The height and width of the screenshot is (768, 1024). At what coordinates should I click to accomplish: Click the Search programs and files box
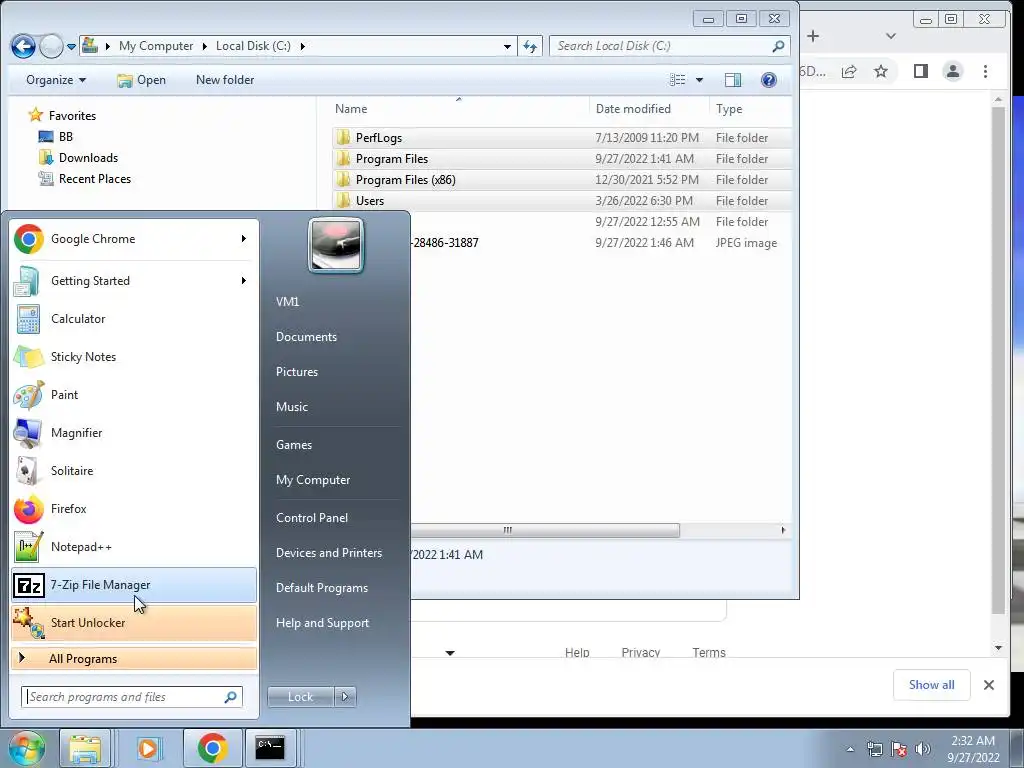coord(131,697)
